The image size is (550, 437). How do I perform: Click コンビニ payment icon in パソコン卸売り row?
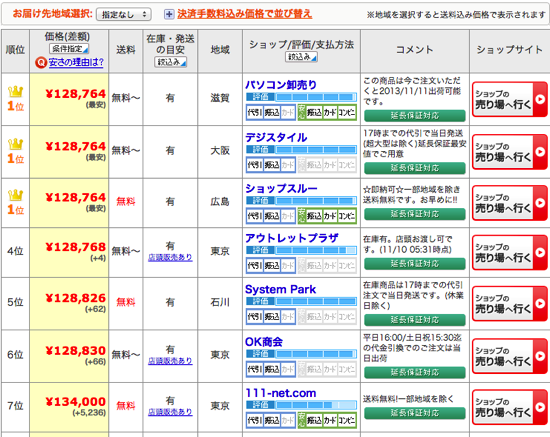click(347, 113)
